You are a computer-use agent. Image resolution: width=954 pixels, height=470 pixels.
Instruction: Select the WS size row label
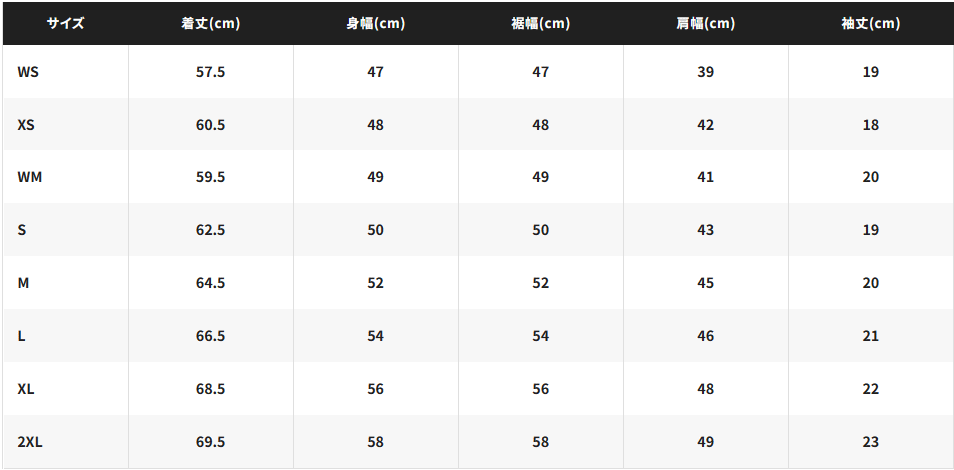point(28,72)
